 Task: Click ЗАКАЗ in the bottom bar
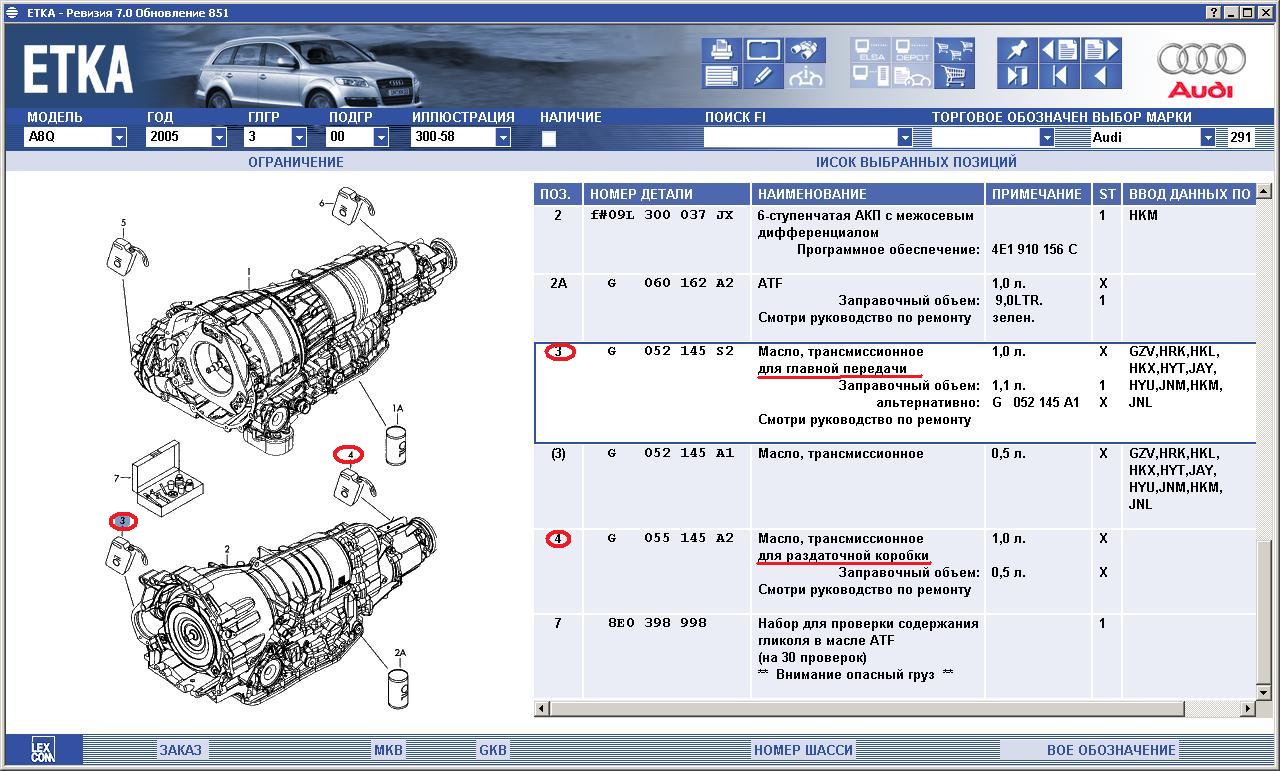pos(180,750)
